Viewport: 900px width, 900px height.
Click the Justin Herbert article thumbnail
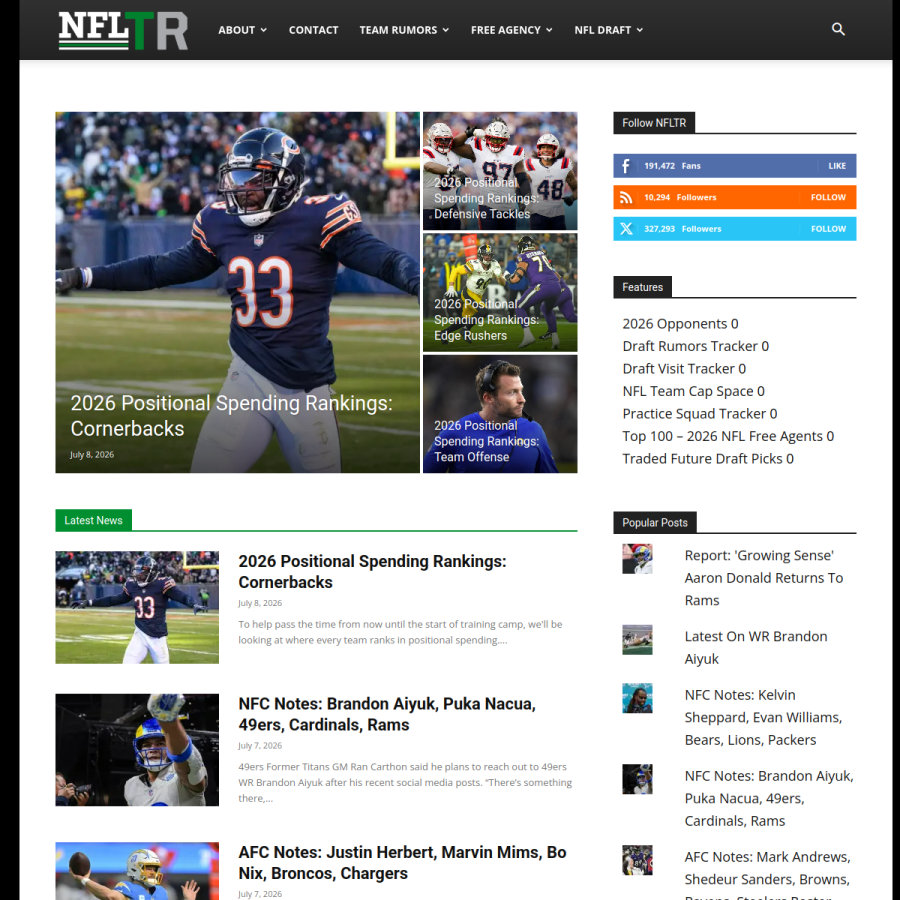137,871
